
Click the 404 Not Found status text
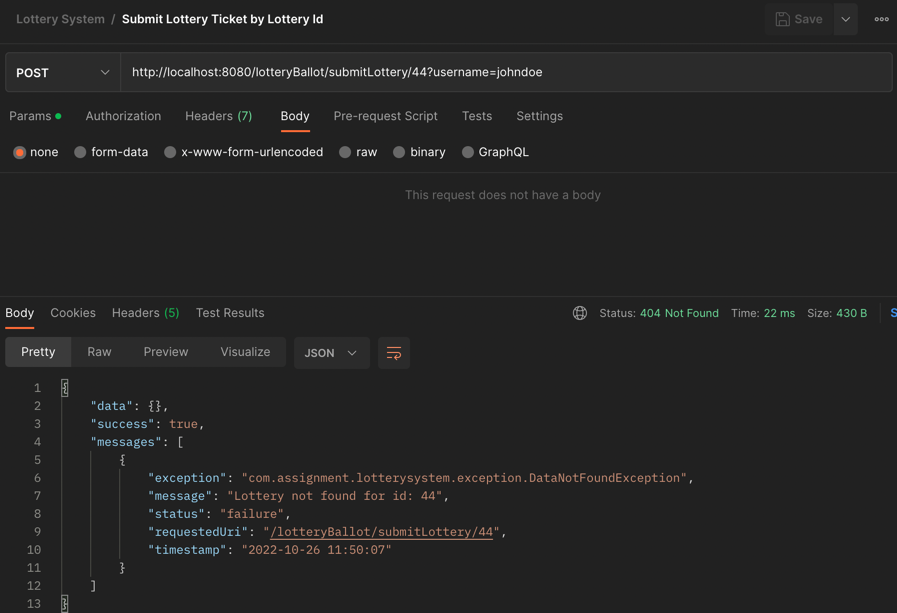(x=679, y=313)
